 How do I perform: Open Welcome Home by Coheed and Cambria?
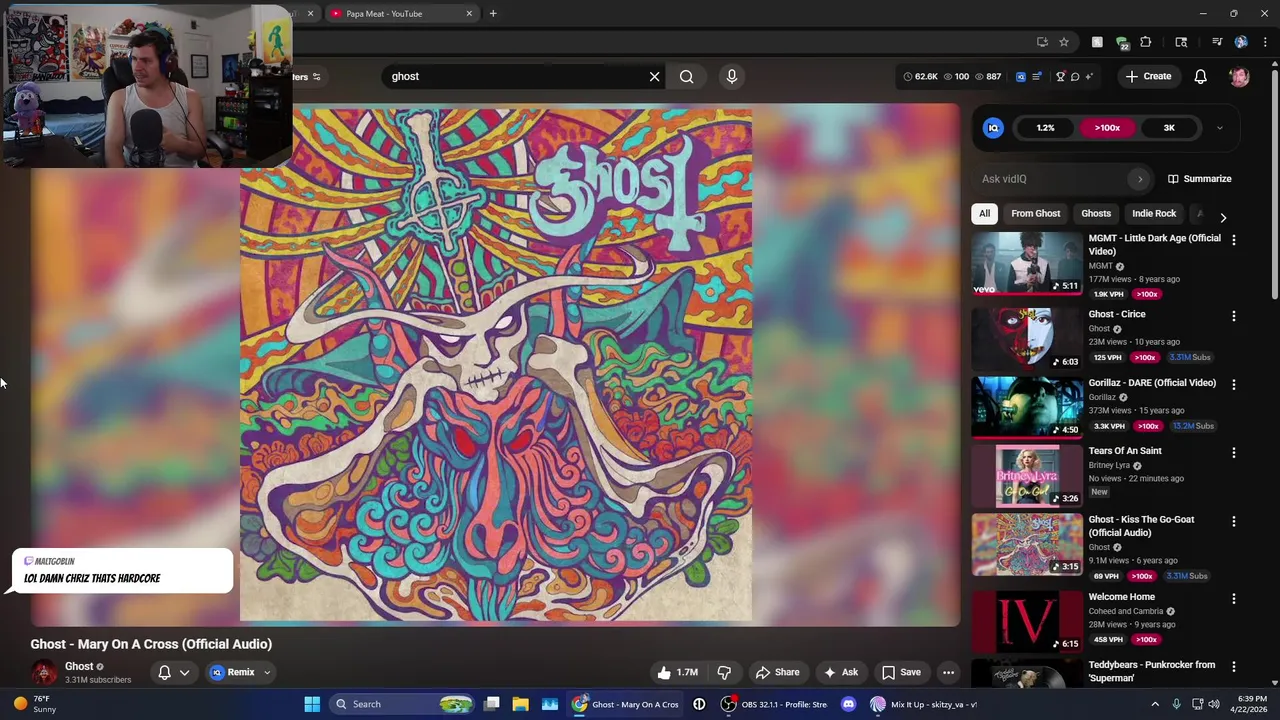coord(1122,597)
